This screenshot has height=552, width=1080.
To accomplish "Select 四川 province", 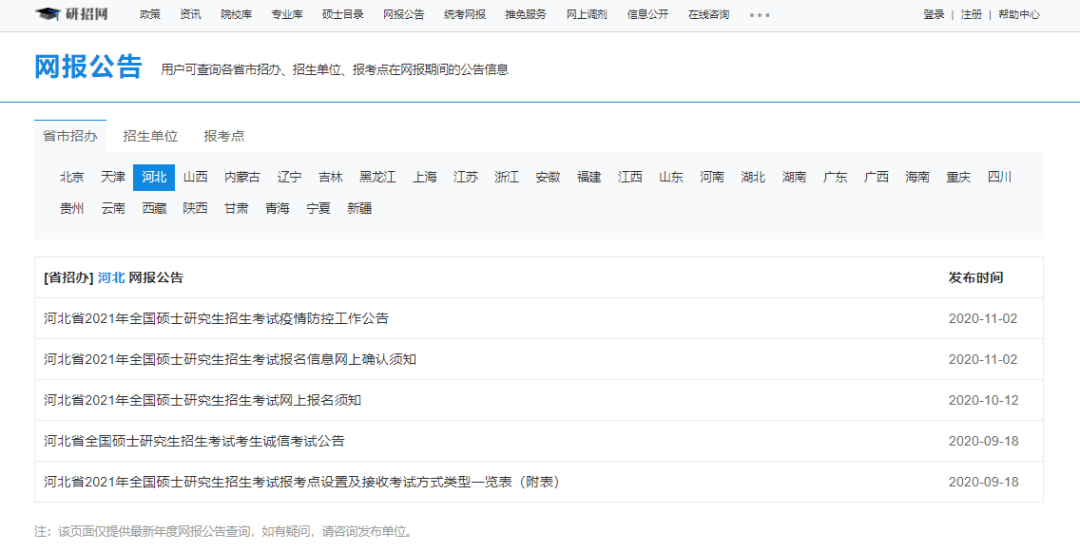I will 999,177.
